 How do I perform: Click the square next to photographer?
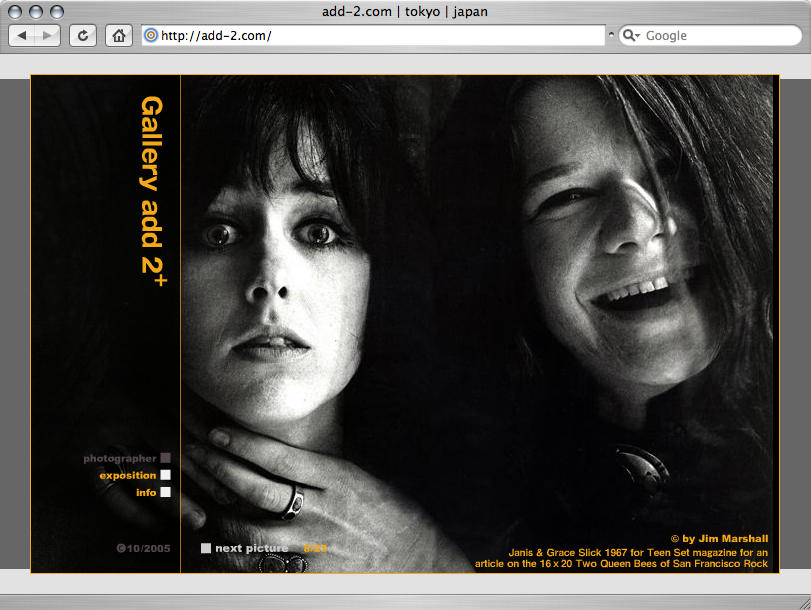tap(166, 458)
